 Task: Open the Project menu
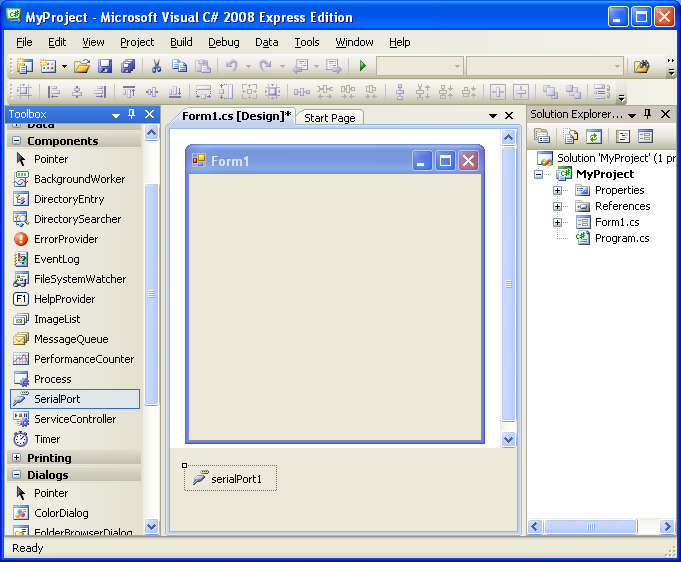[137, 42]
